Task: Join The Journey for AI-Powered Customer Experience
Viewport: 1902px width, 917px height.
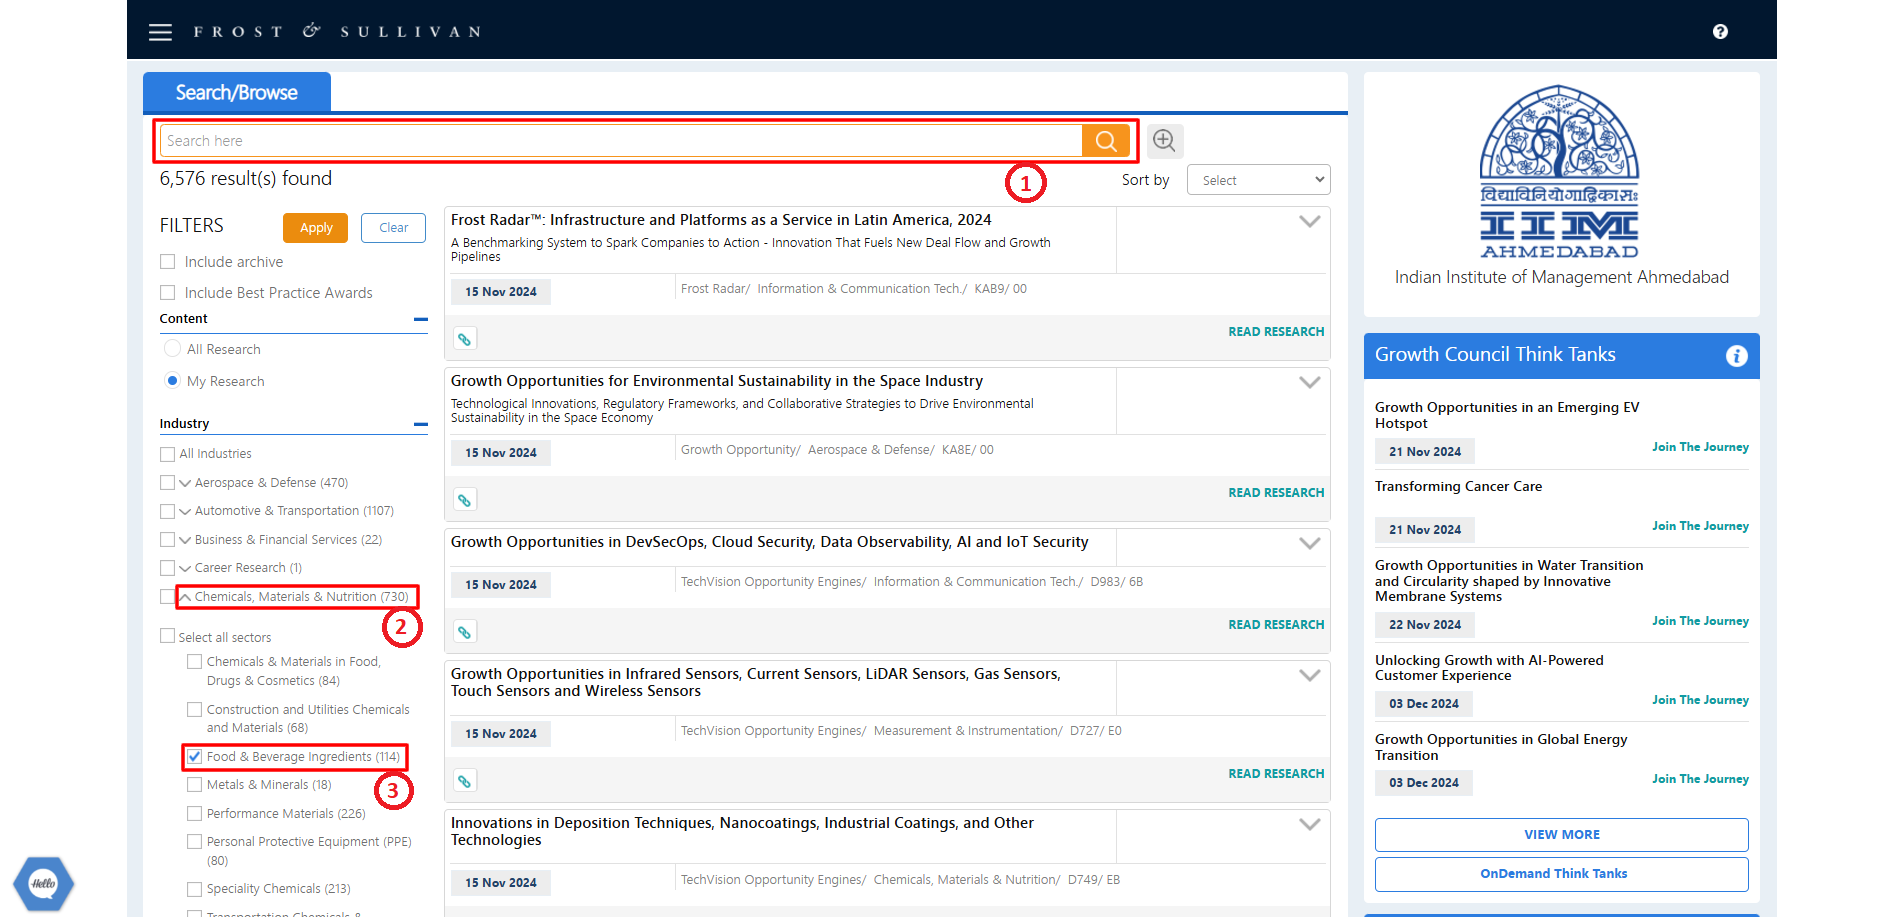Action: coord(1700,700)
